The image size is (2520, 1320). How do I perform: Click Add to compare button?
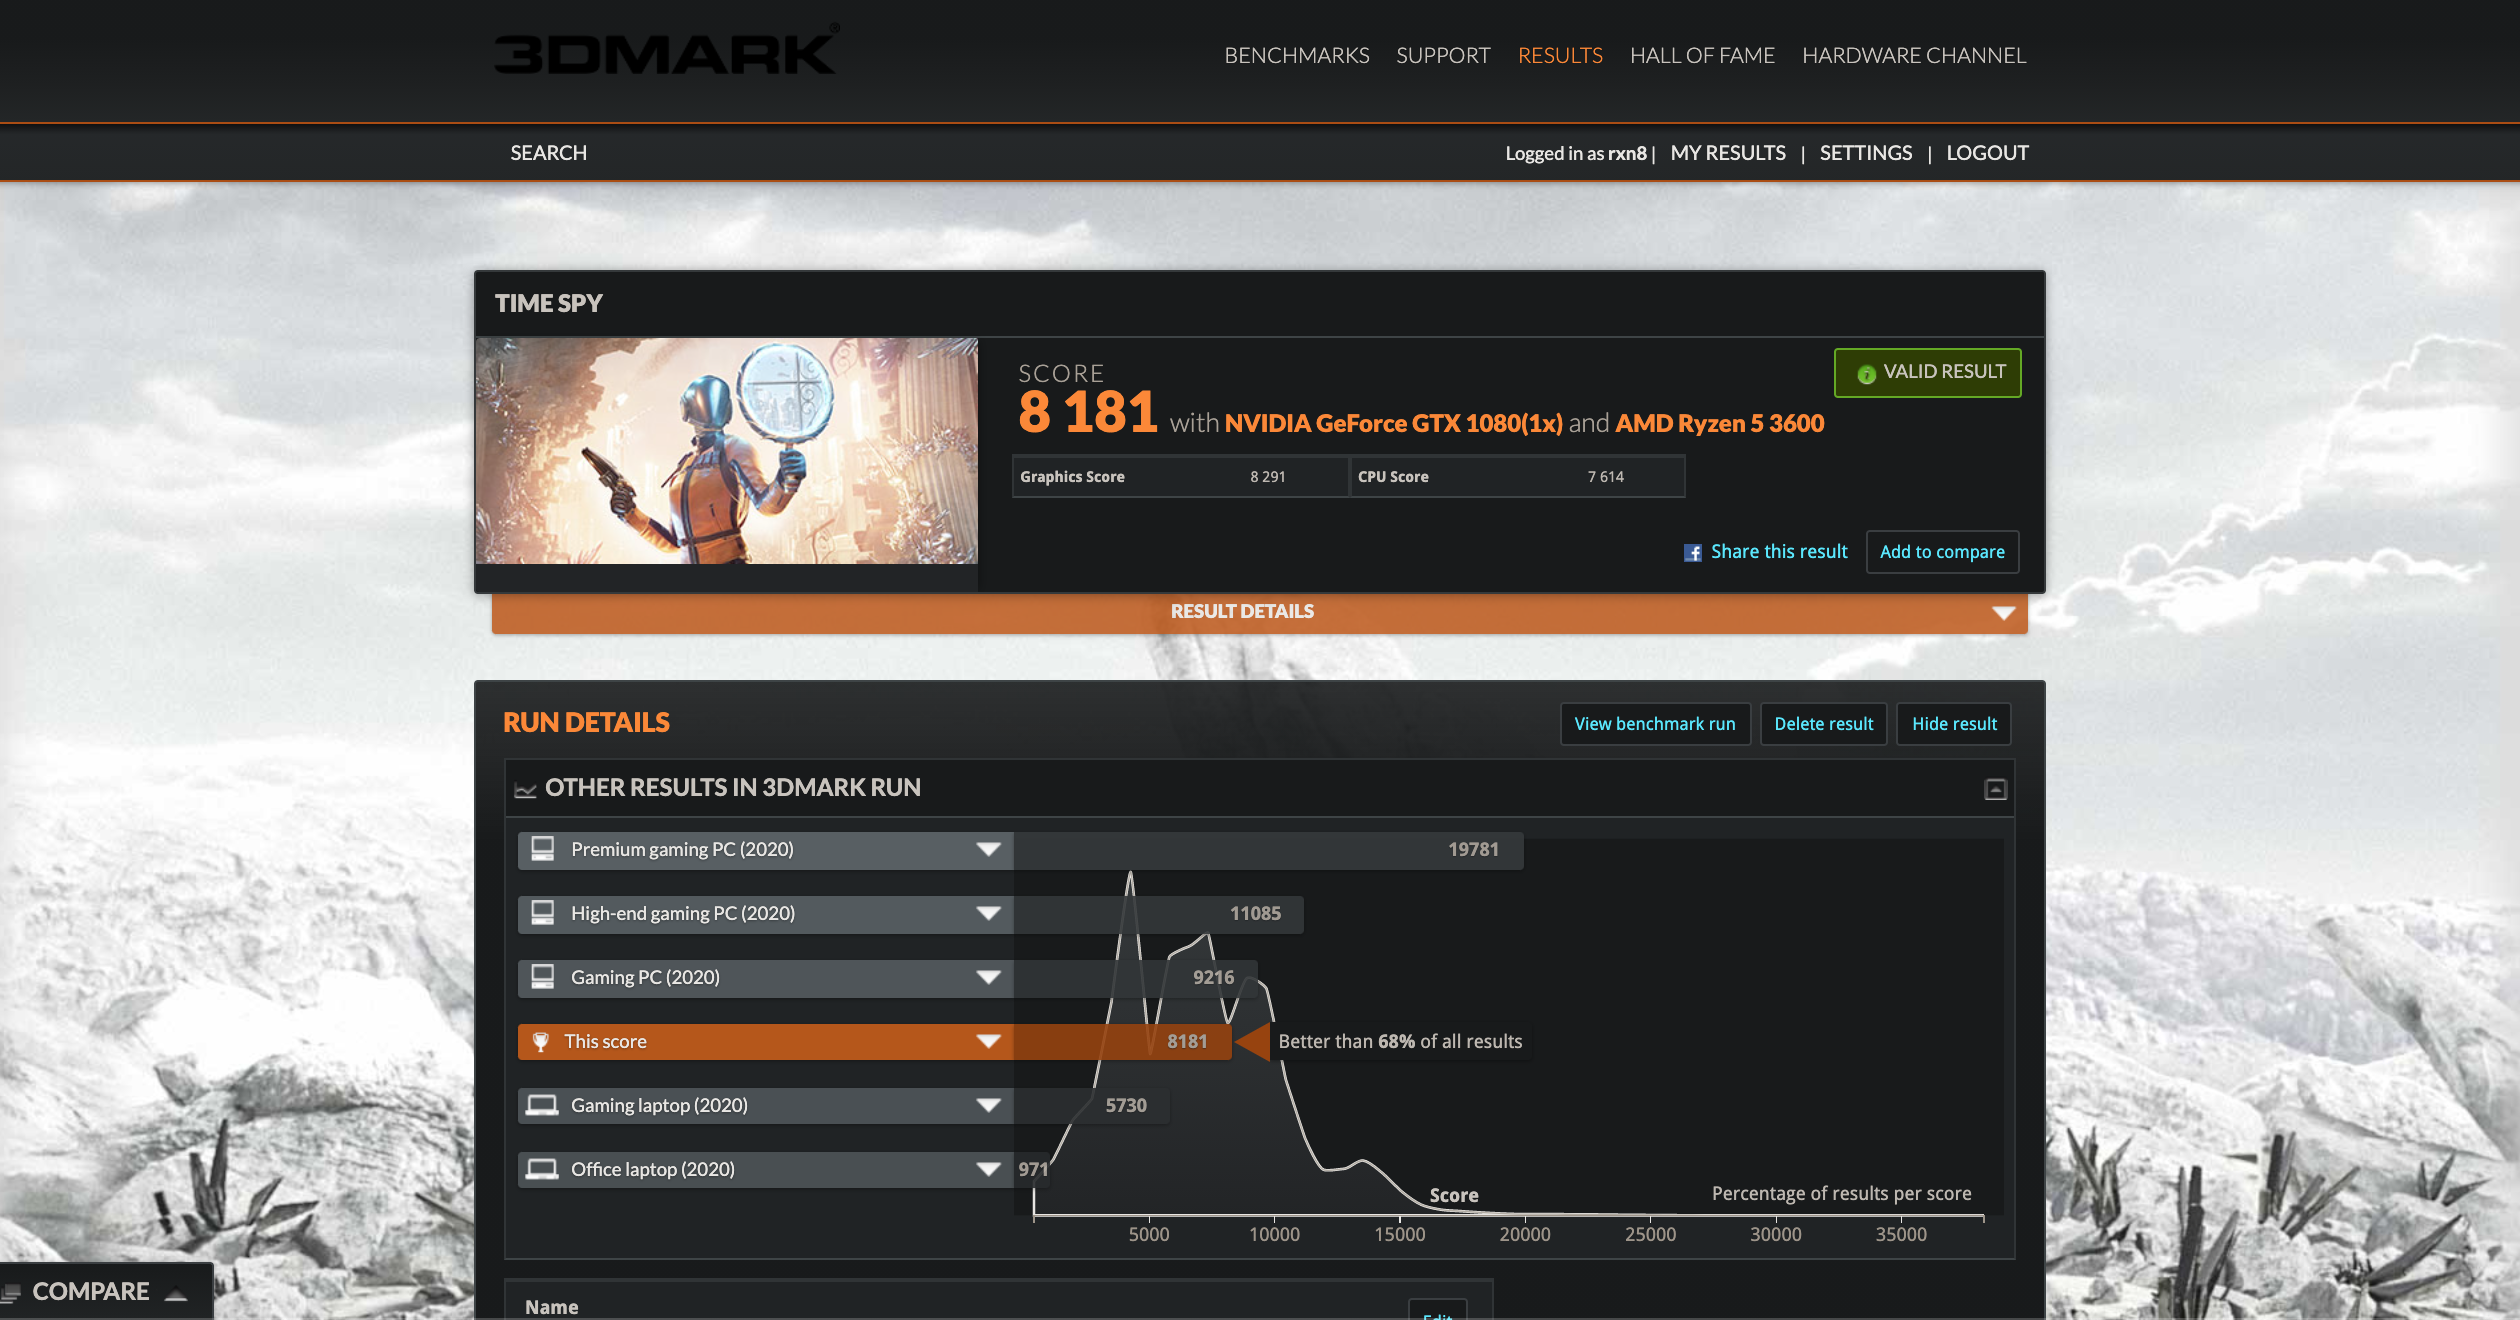(1942, 552)
